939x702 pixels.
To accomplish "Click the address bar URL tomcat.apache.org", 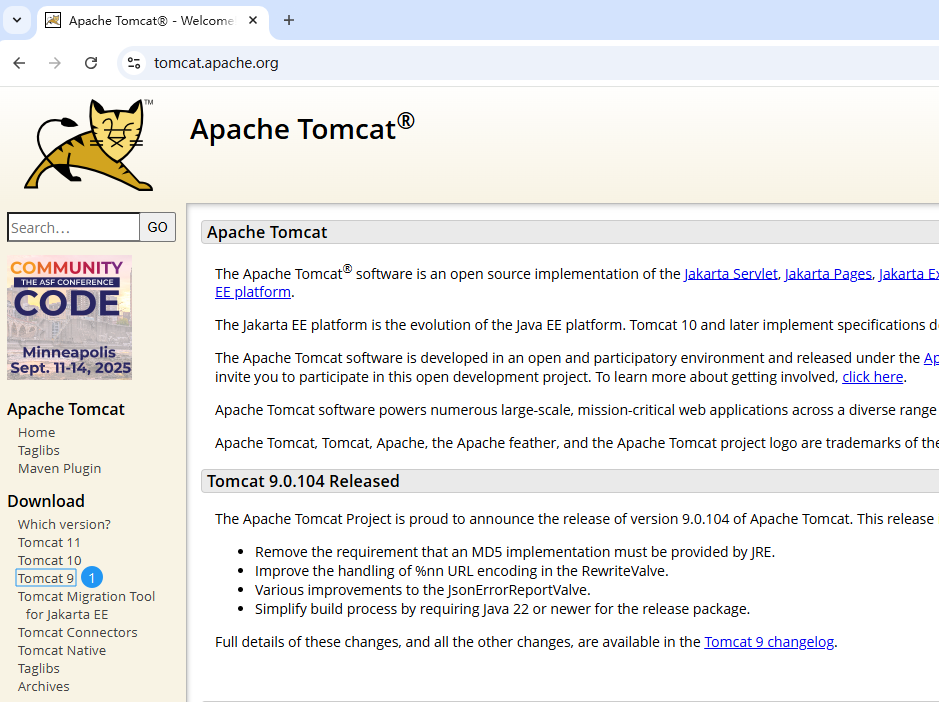I will click(x=216, y=63).
